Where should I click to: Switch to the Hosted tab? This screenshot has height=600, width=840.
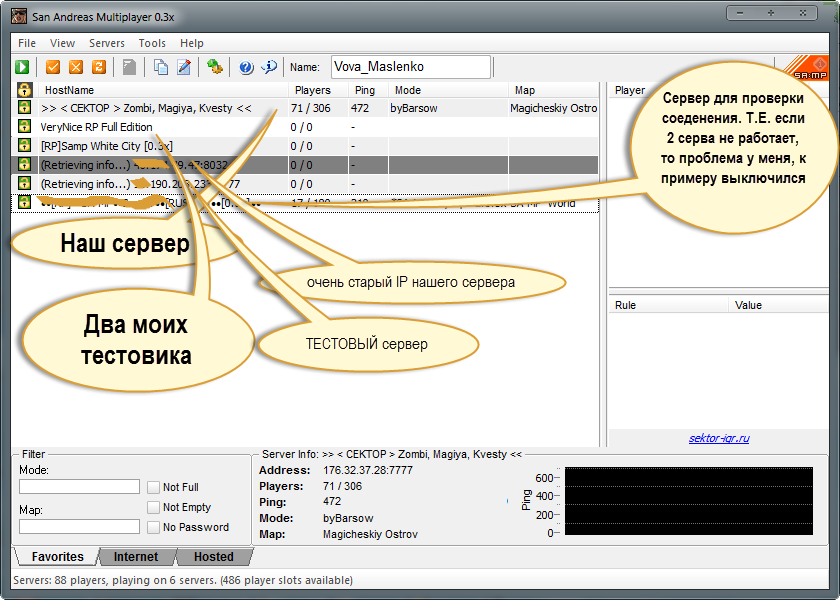pos(214,557)
